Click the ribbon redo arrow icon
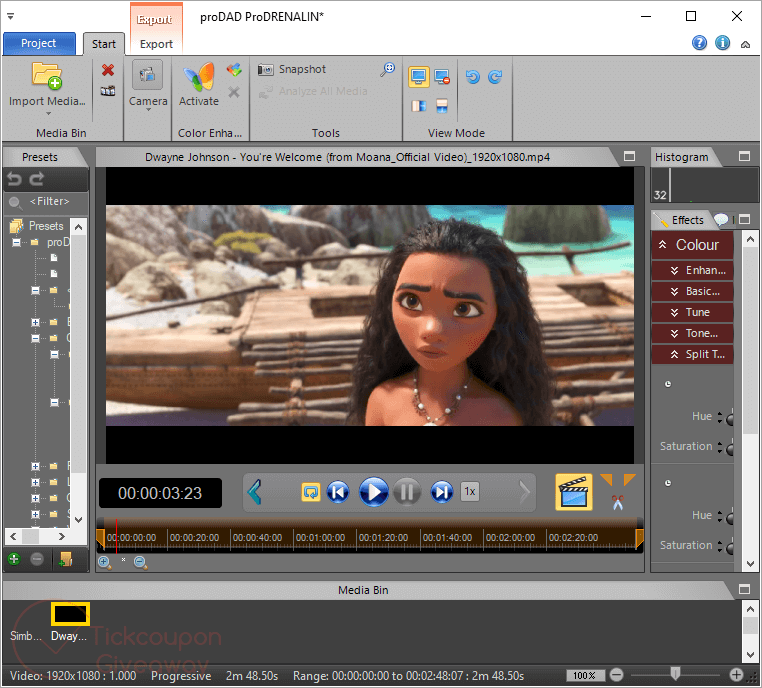 [495, 77]
